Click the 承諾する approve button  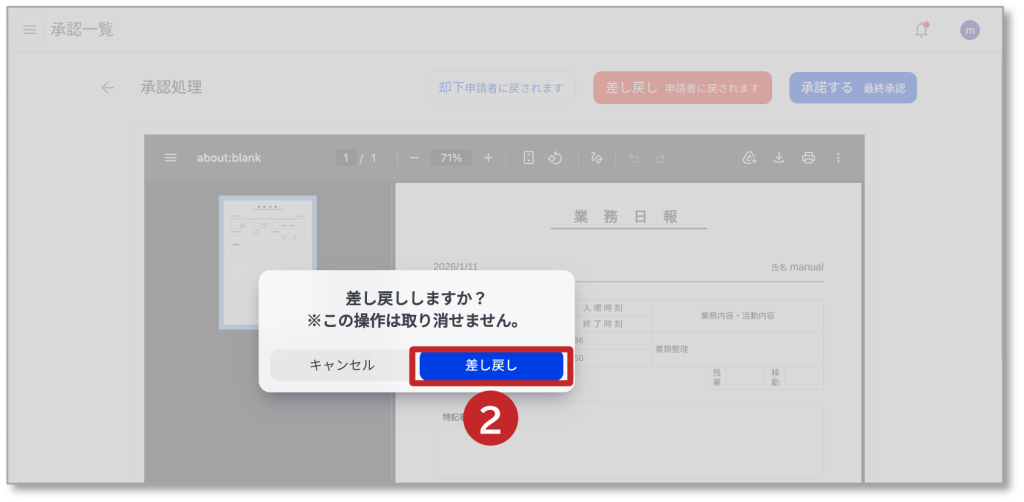click(x=852, y=88)
